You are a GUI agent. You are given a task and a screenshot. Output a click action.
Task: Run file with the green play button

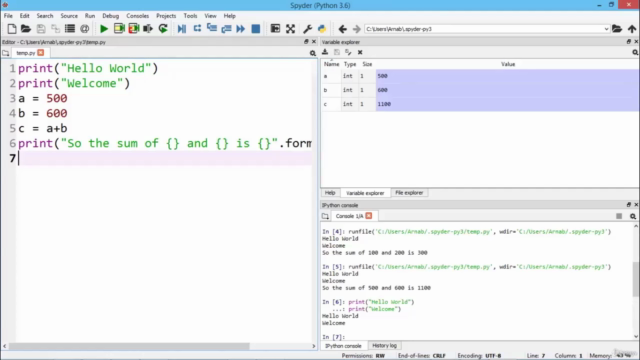click(104, 29)
